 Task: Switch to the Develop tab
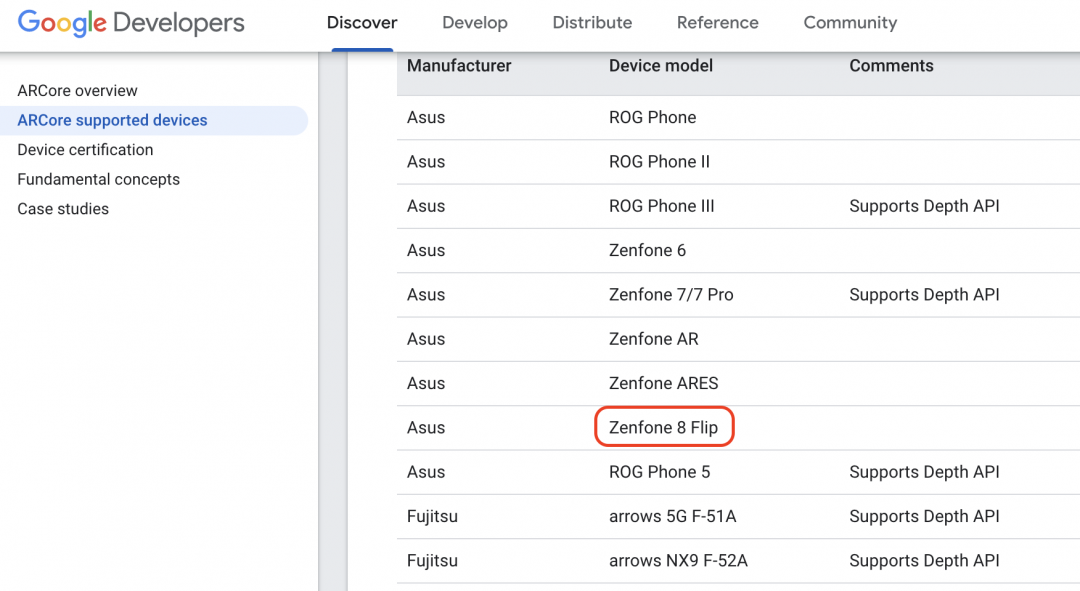click(475, 23)
